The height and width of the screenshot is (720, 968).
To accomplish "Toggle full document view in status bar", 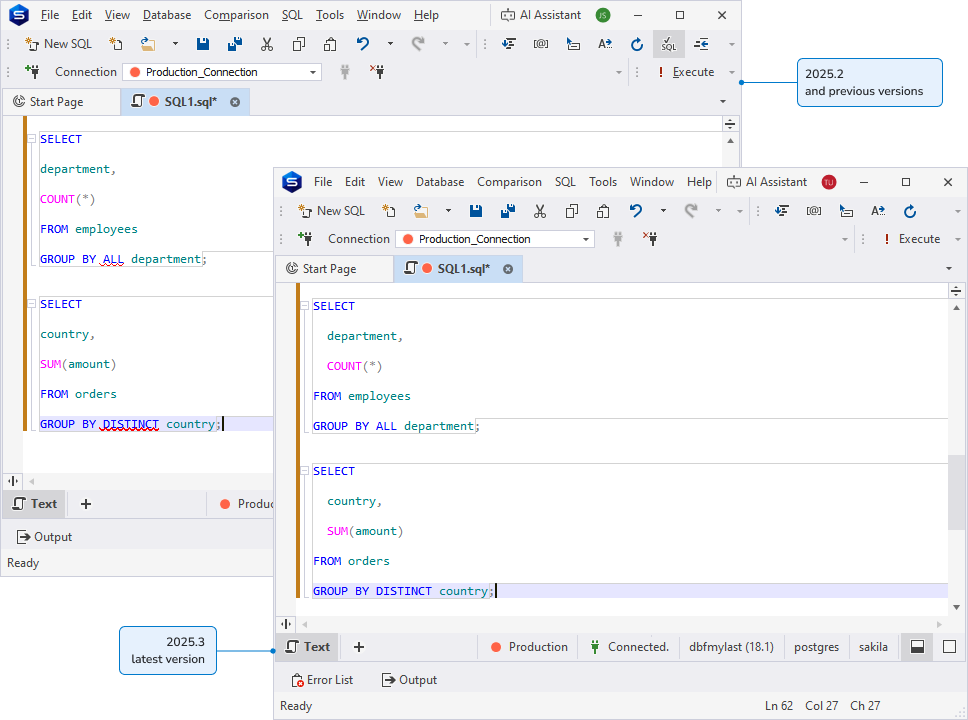I will tap(948, 647).
